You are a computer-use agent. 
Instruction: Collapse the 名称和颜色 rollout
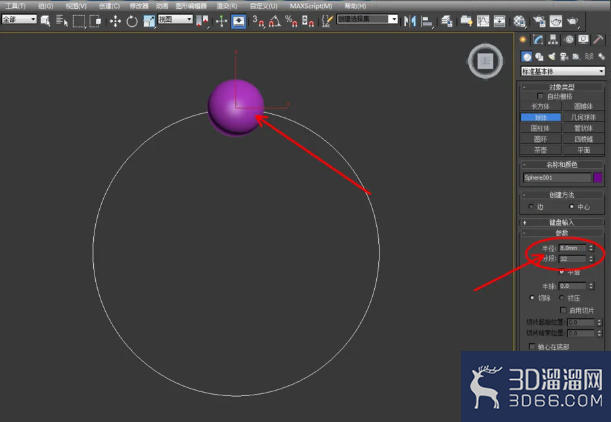tap(562, 164)
